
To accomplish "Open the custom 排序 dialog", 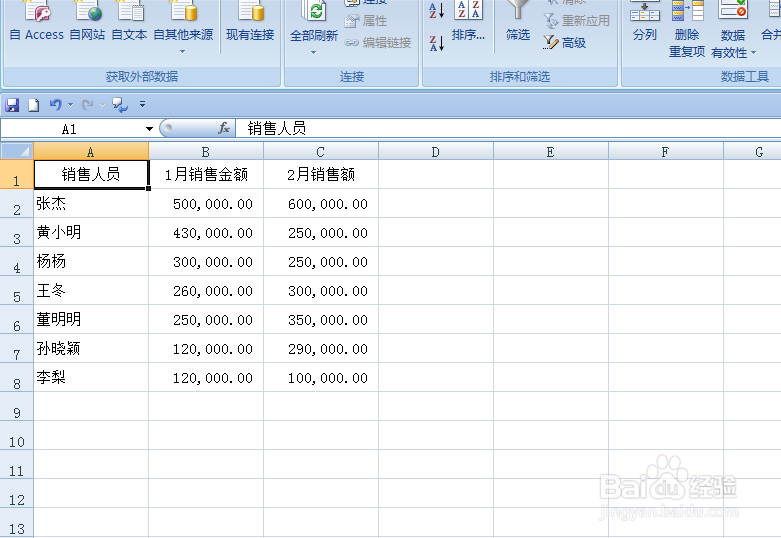I will click(468, 22).
